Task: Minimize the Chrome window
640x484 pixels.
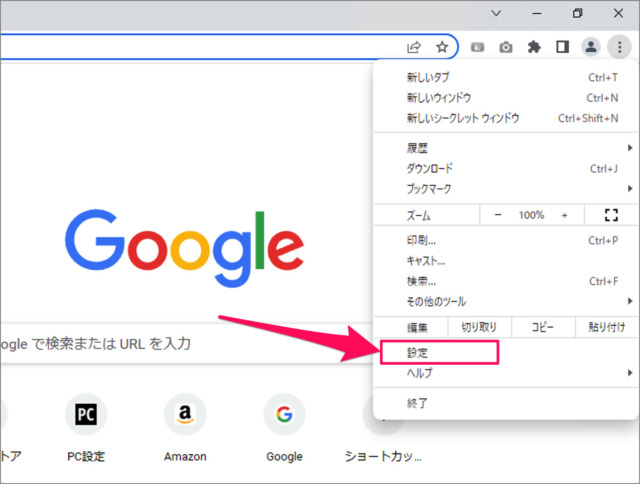Action: click(x=537, y=13)
